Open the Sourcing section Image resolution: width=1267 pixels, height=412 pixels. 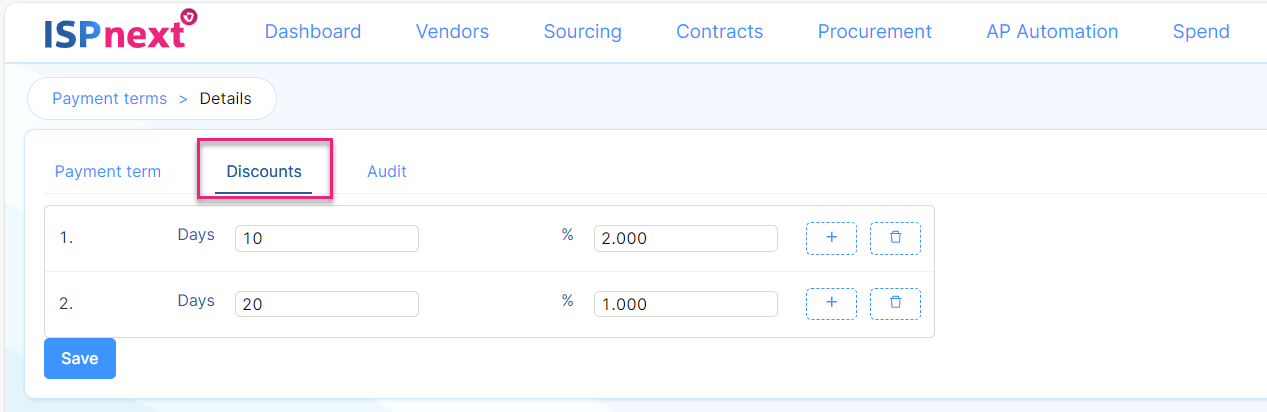(582, 31)
